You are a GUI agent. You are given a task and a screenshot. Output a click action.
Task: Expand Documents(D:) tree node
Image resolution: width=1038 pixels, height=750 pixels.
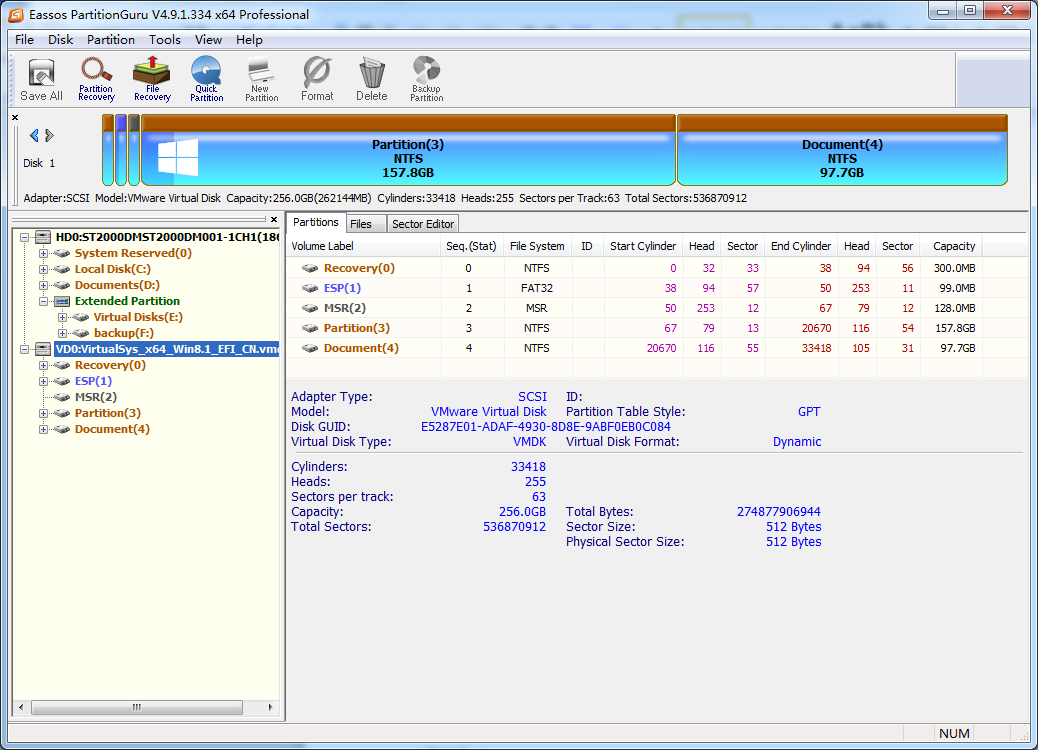click(x=43, y=285)
